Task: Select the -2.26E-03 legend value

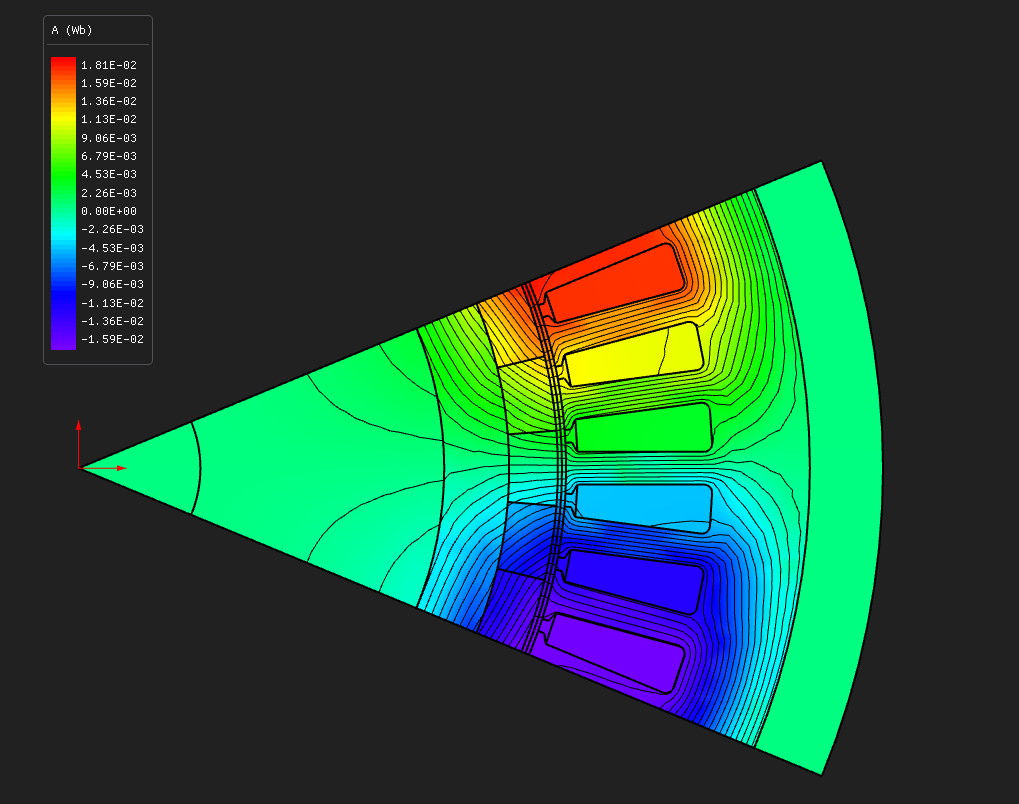Action: click(x=112, y=229)
